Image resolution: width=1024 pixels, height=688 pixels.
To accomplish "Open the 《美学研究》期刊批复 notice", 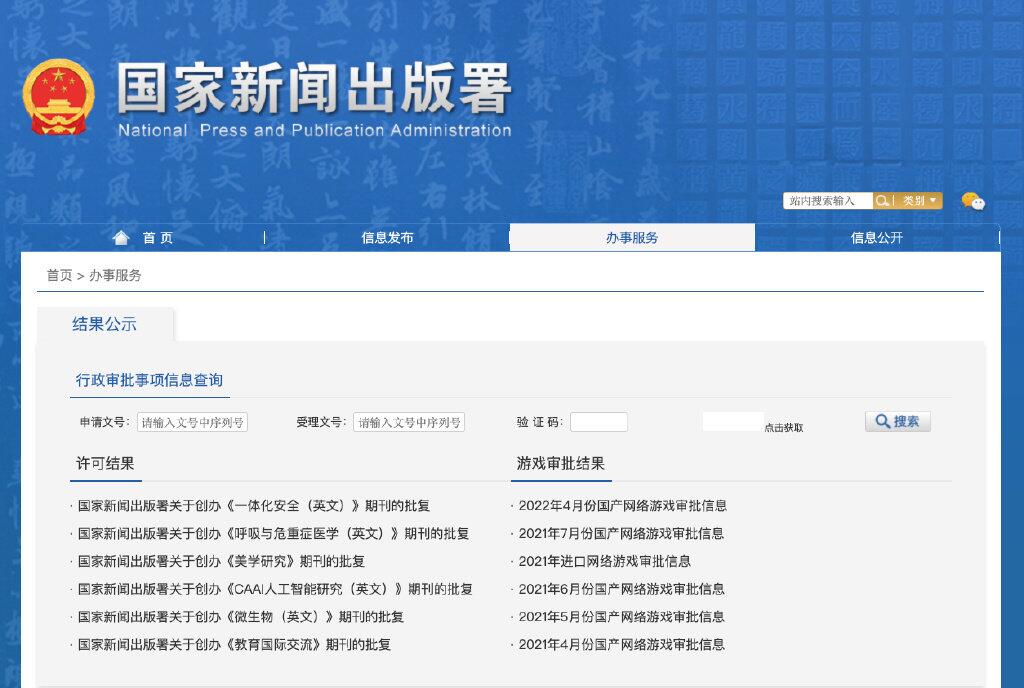I will point(220,561).
